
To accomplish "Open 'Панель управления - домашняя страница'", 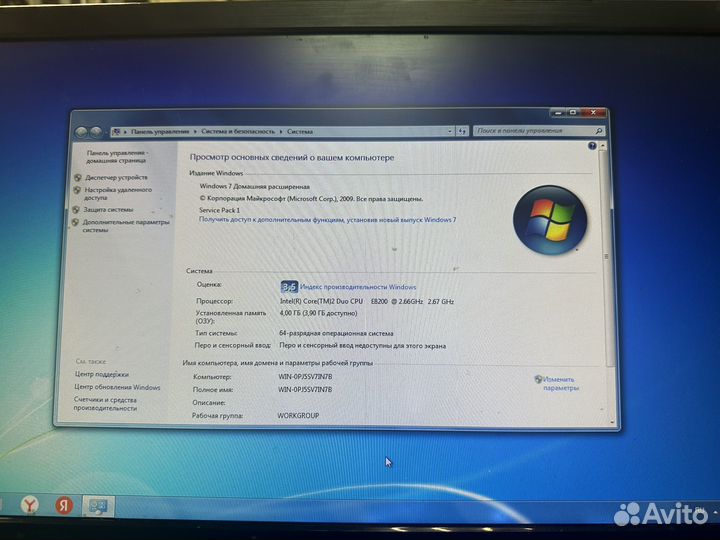I will coord(116,157).
